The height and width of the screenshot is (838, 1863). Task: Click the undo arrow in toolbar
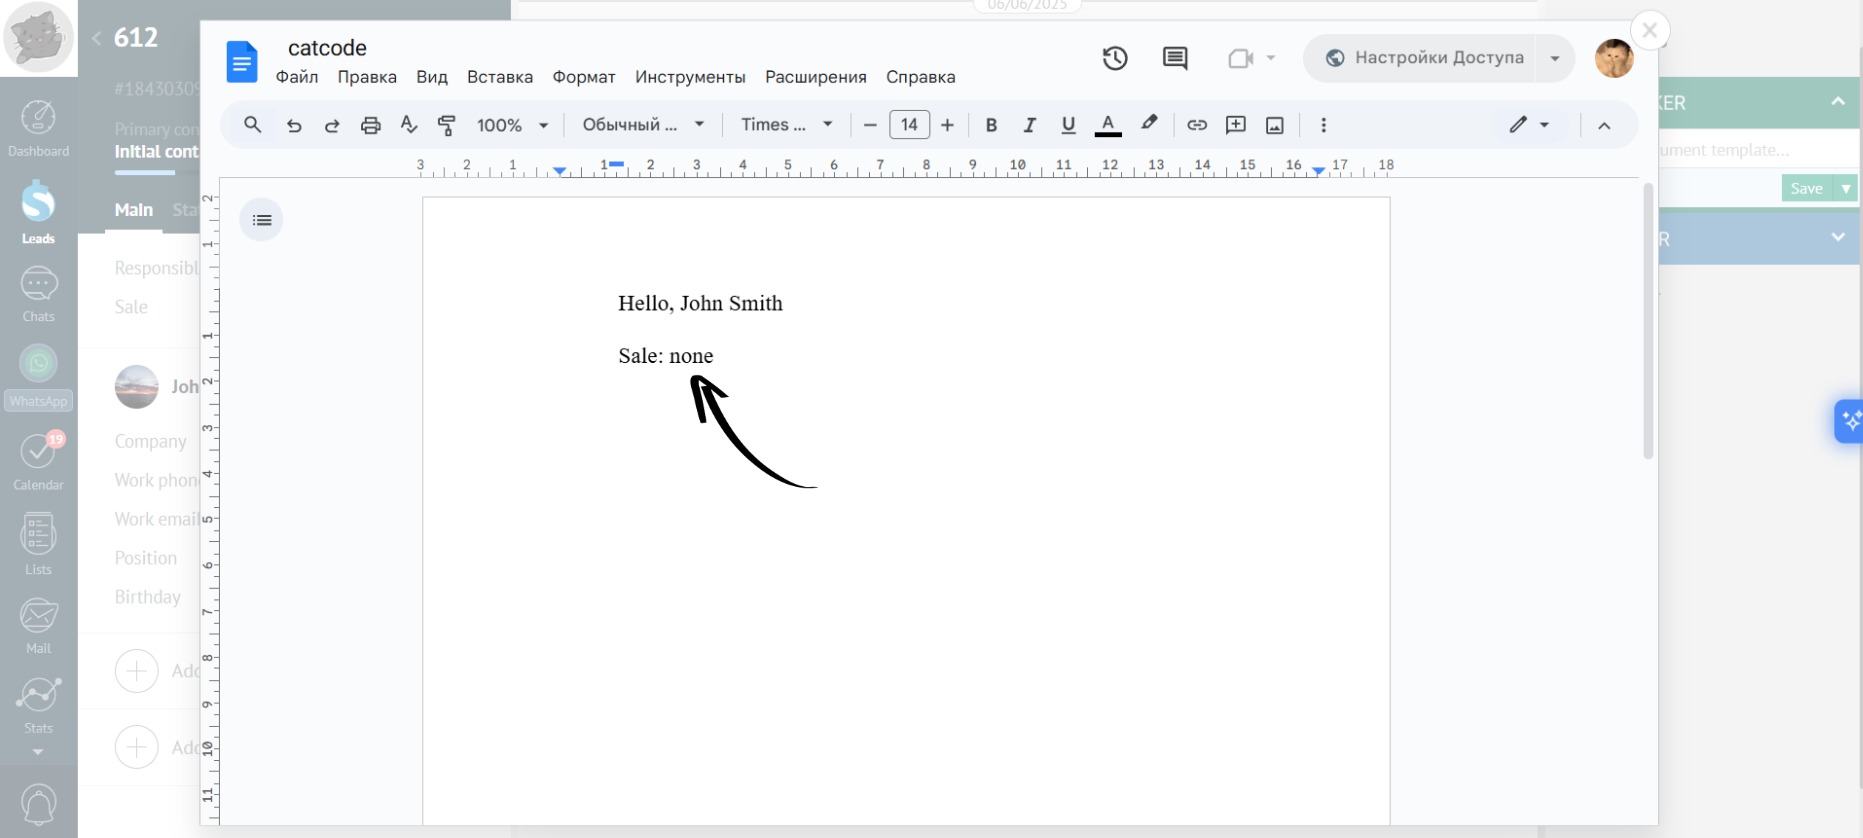tap(294, 125)
